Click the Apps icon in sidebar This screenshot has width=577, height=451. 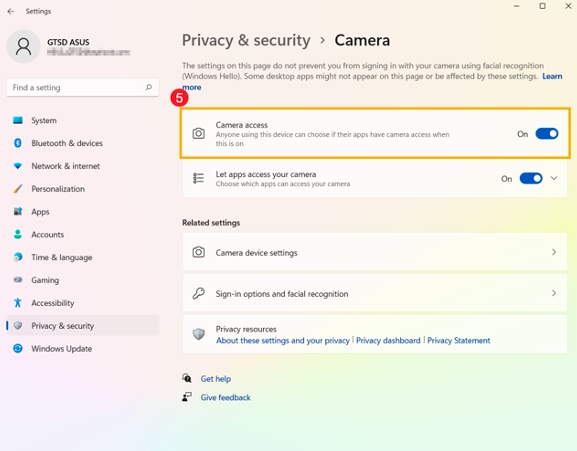pos(18,212)
